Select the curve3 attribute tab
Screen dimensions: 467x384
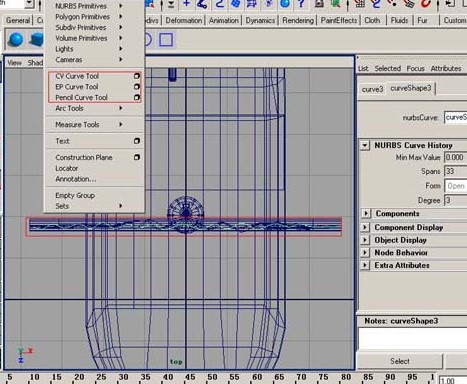pos(372,89)
